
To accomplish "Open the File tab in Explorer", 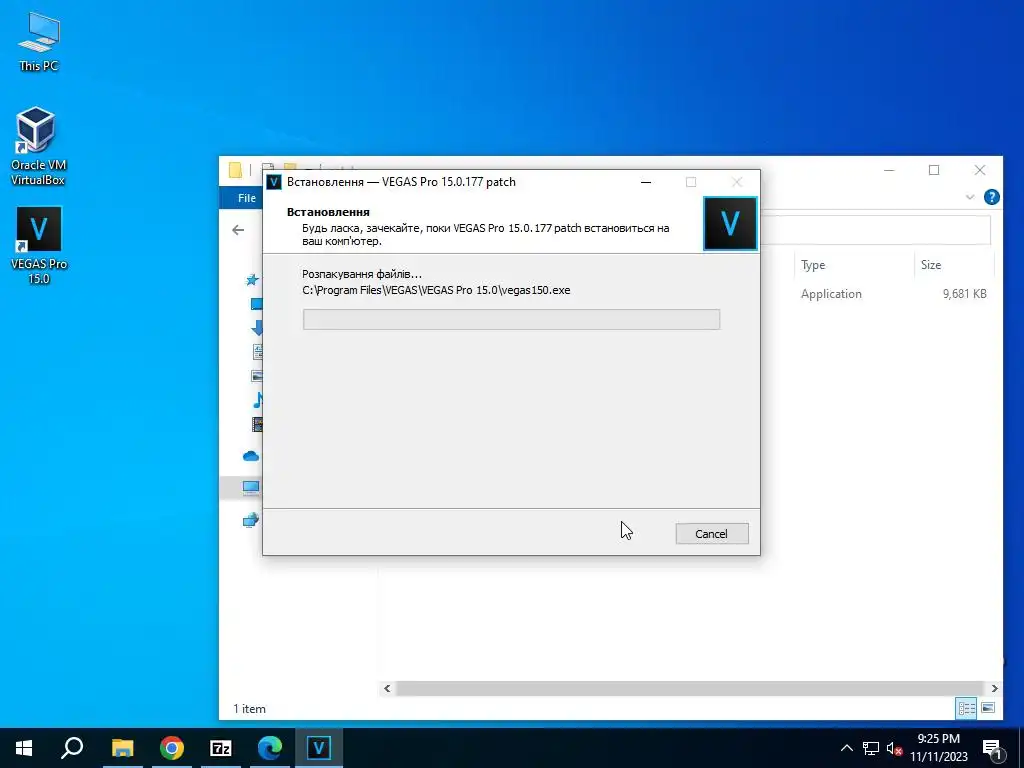I will [x=246, y=198].
